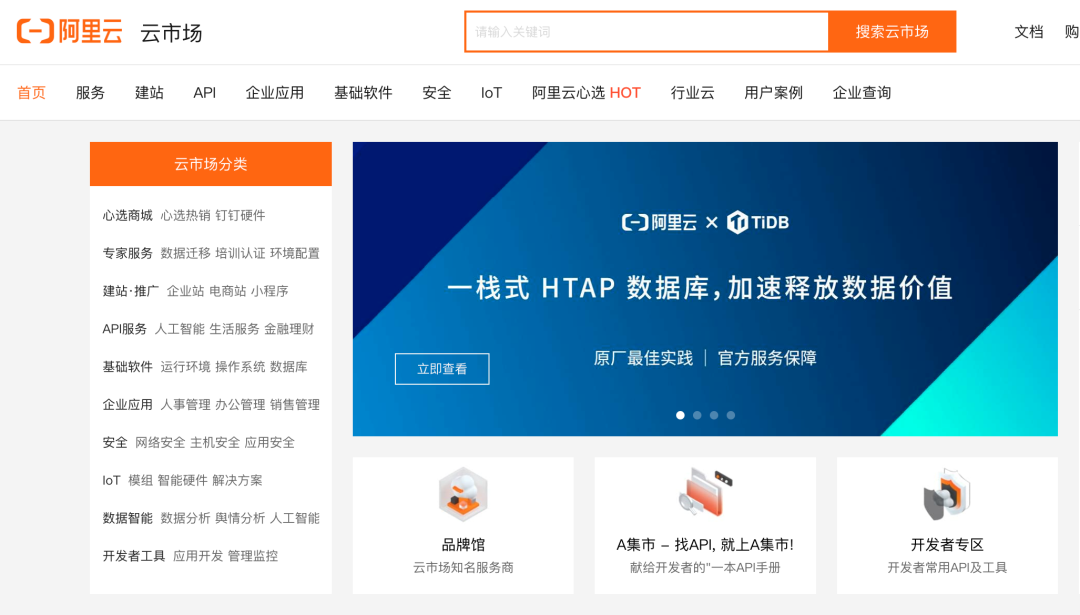Click the TiDB logo in the banner
This screenshot has width=1080, height=615.
[x=758, y=222]
